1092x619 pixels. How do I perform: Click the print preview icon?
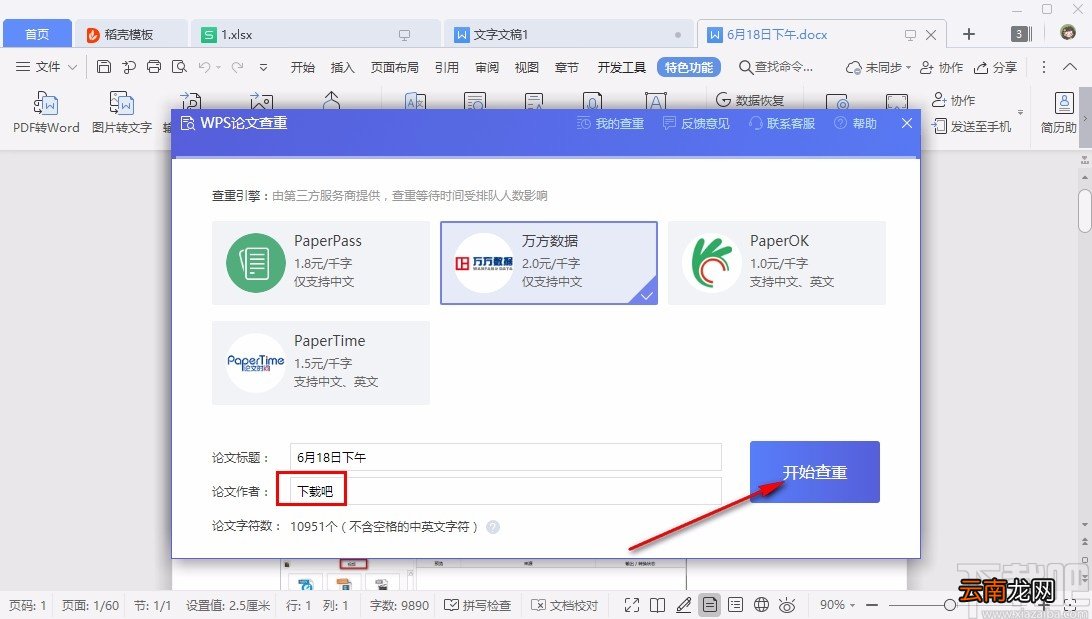click(x=179, y=67)
